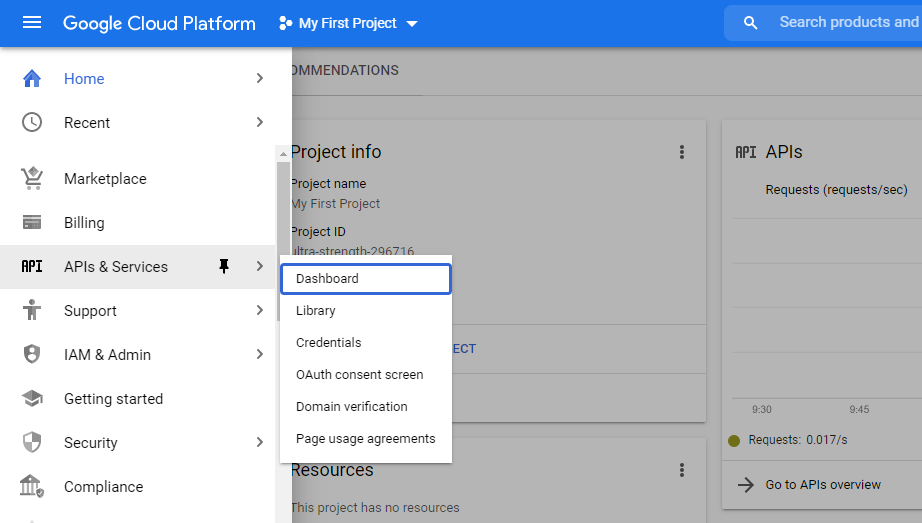This screenshot has width=922, height=523.
Task: Open IAM & Admin from the sidebar
Action: 108,355
